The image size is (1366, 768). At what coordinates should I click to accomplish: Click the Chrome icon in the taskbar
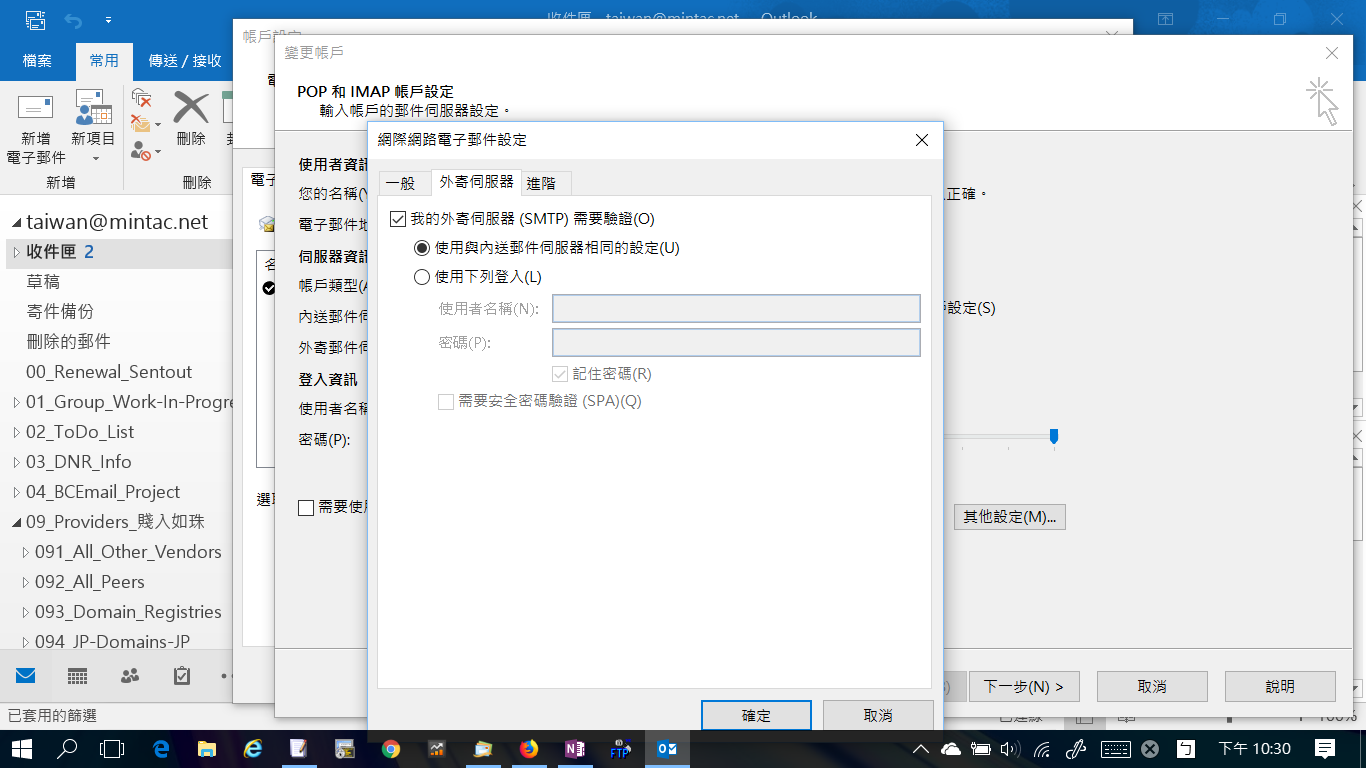pos(391,748)
